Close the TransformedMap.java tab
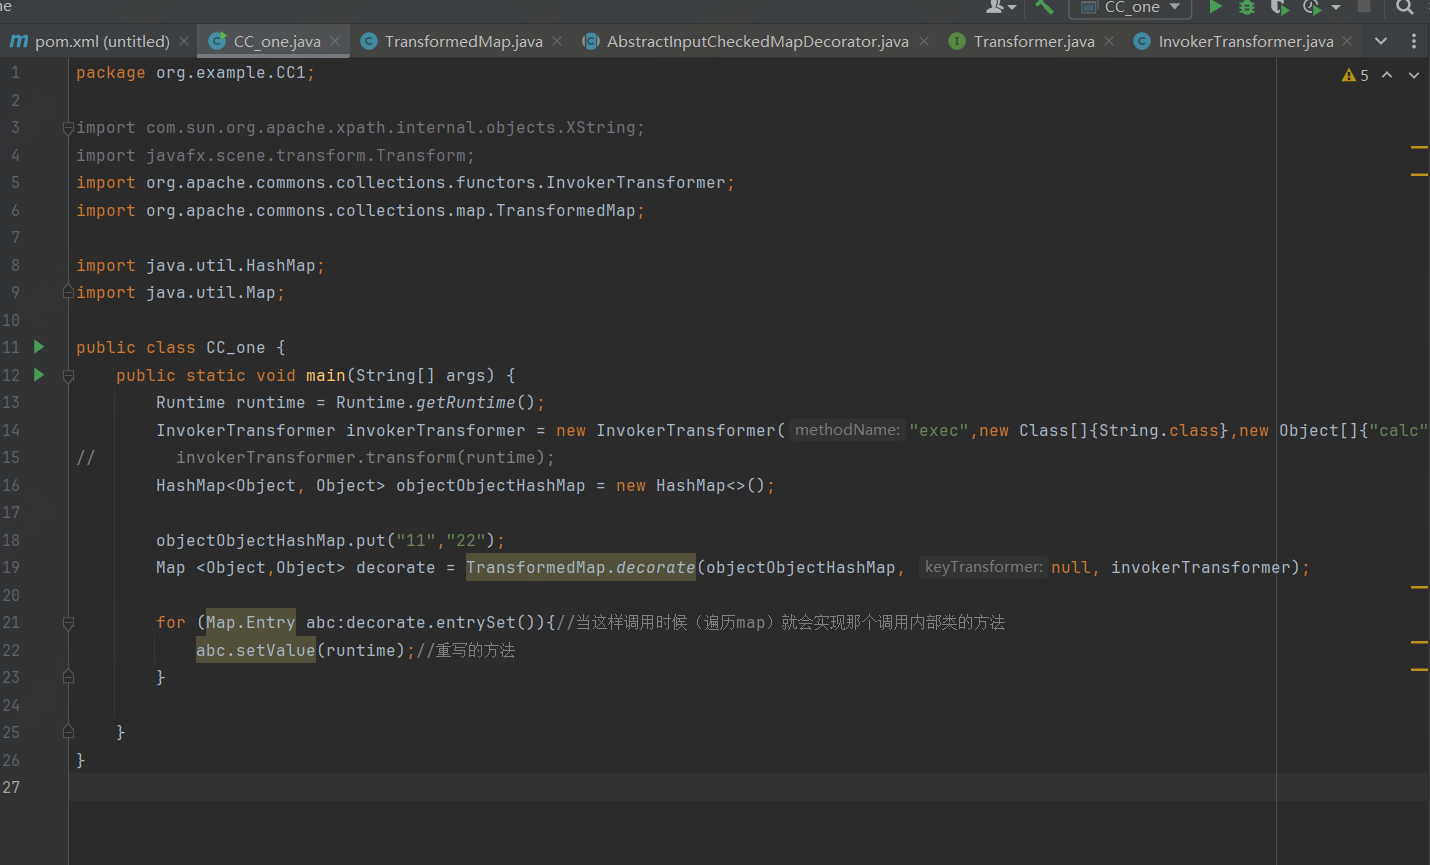The width and height of the screenshot is (1430, 865). coord(557,41)
